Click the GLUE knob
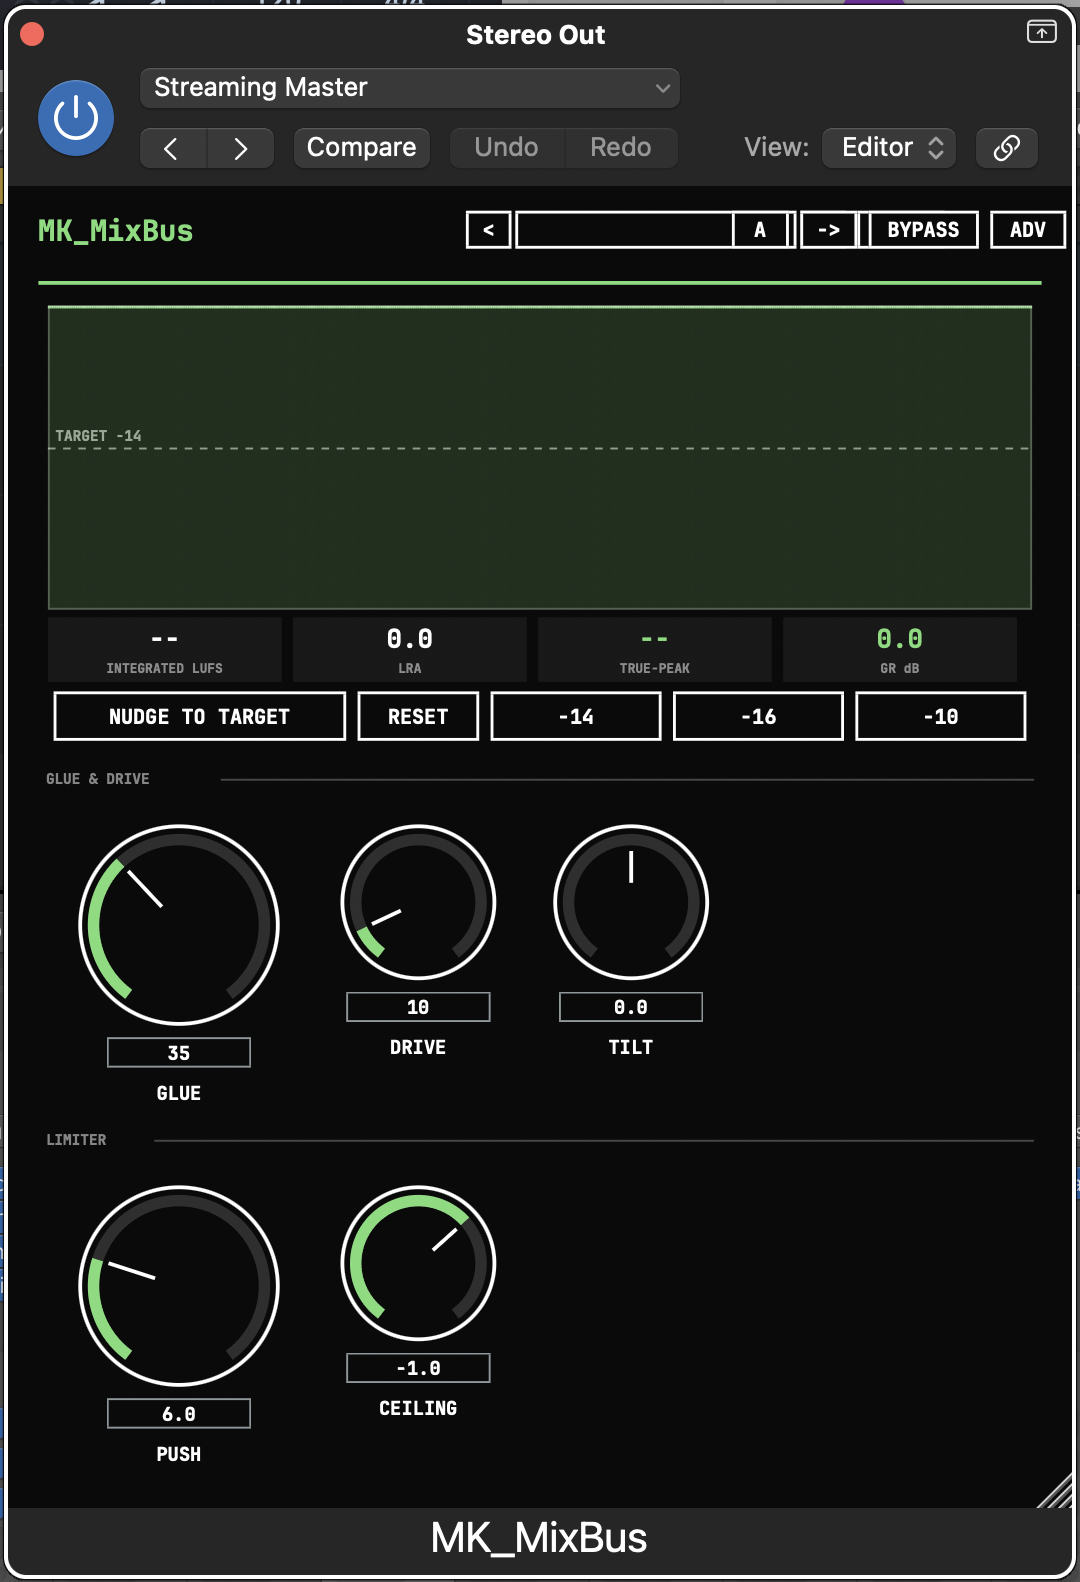The width and height of the screenshot is (1080, 1582). [x=179, y=925]
